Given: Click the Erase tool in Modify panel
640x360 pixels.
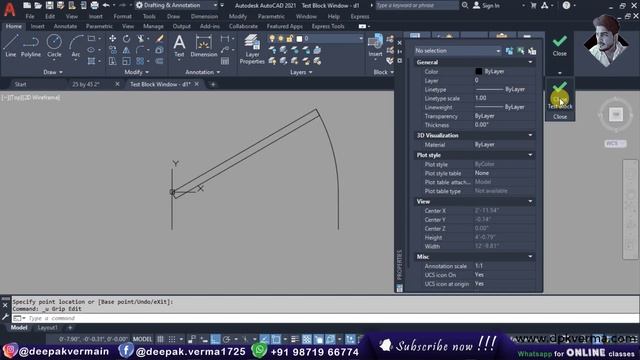Looking at the screenshot, I should coord(159,38).
